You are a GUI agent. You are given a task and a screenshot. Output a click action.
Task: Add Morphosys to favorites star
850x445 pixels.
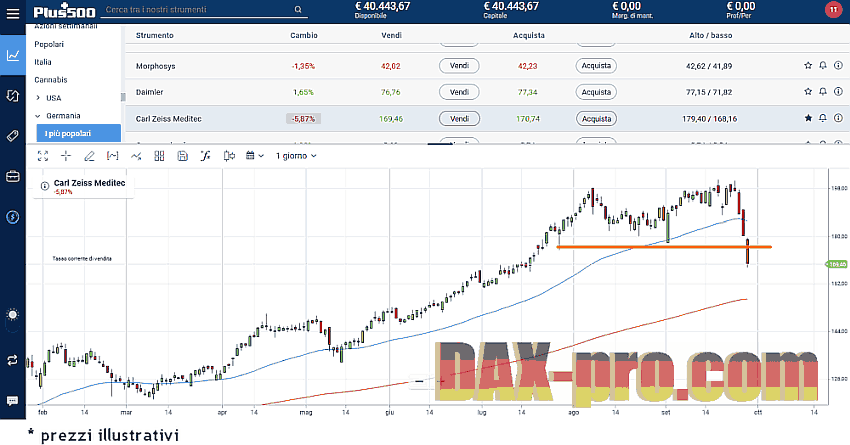[x=808, y=66]
